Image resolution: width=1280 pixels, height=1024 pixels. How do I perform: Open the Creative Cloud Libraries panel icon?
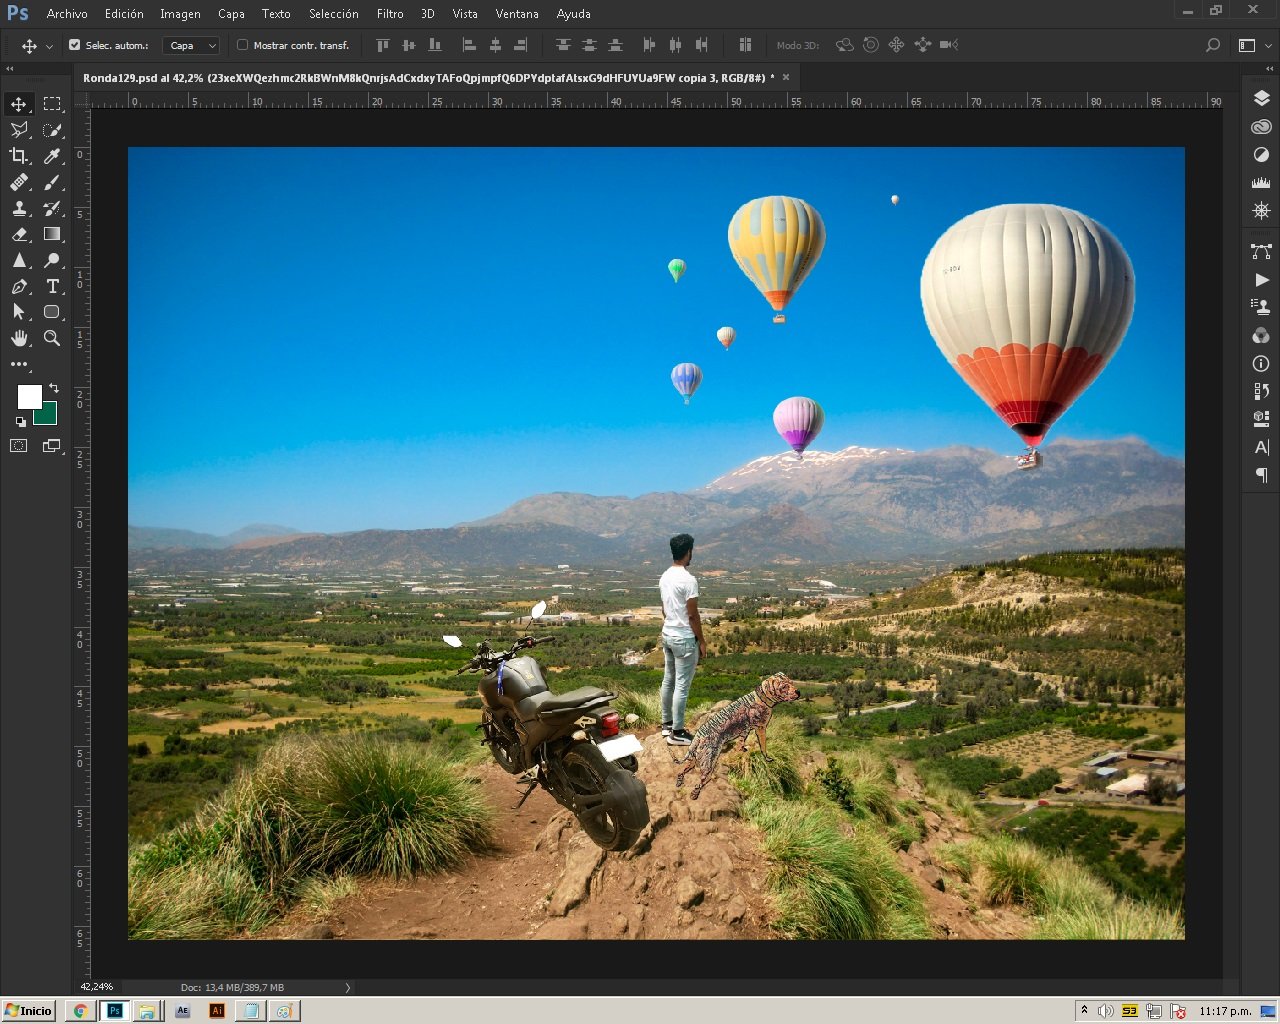(x=1261, y=127)
